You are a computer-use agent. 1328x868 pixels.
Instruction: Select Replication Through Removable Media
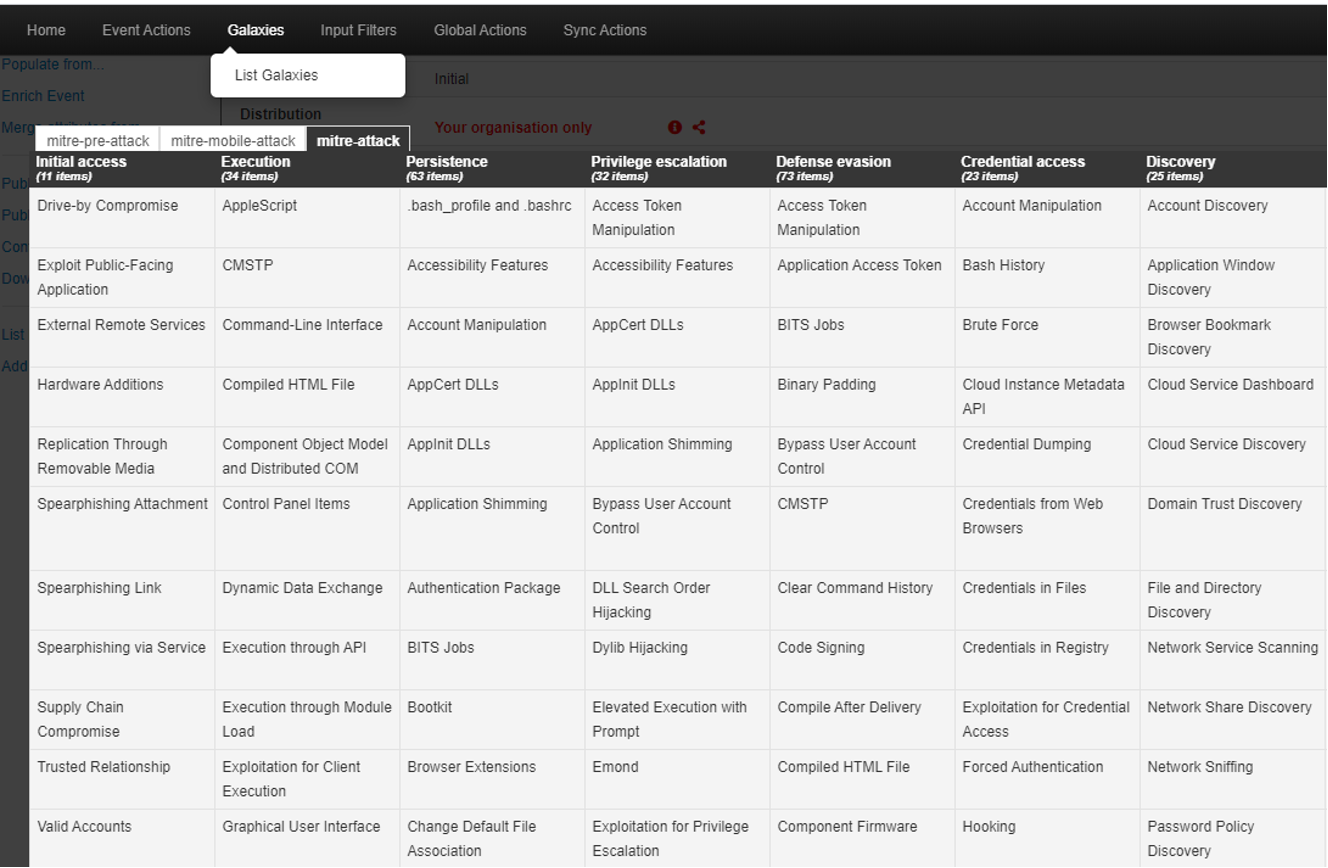point(122,457)
